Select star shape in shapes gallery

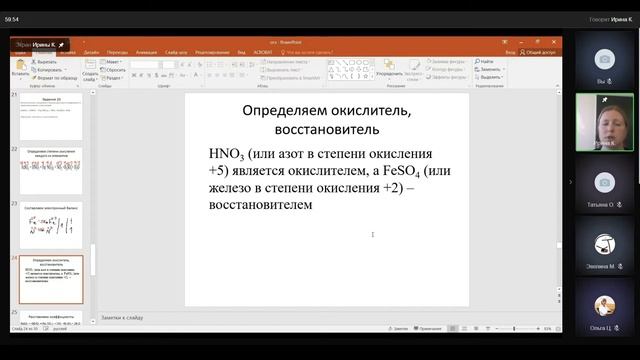(x=366, y=76)
